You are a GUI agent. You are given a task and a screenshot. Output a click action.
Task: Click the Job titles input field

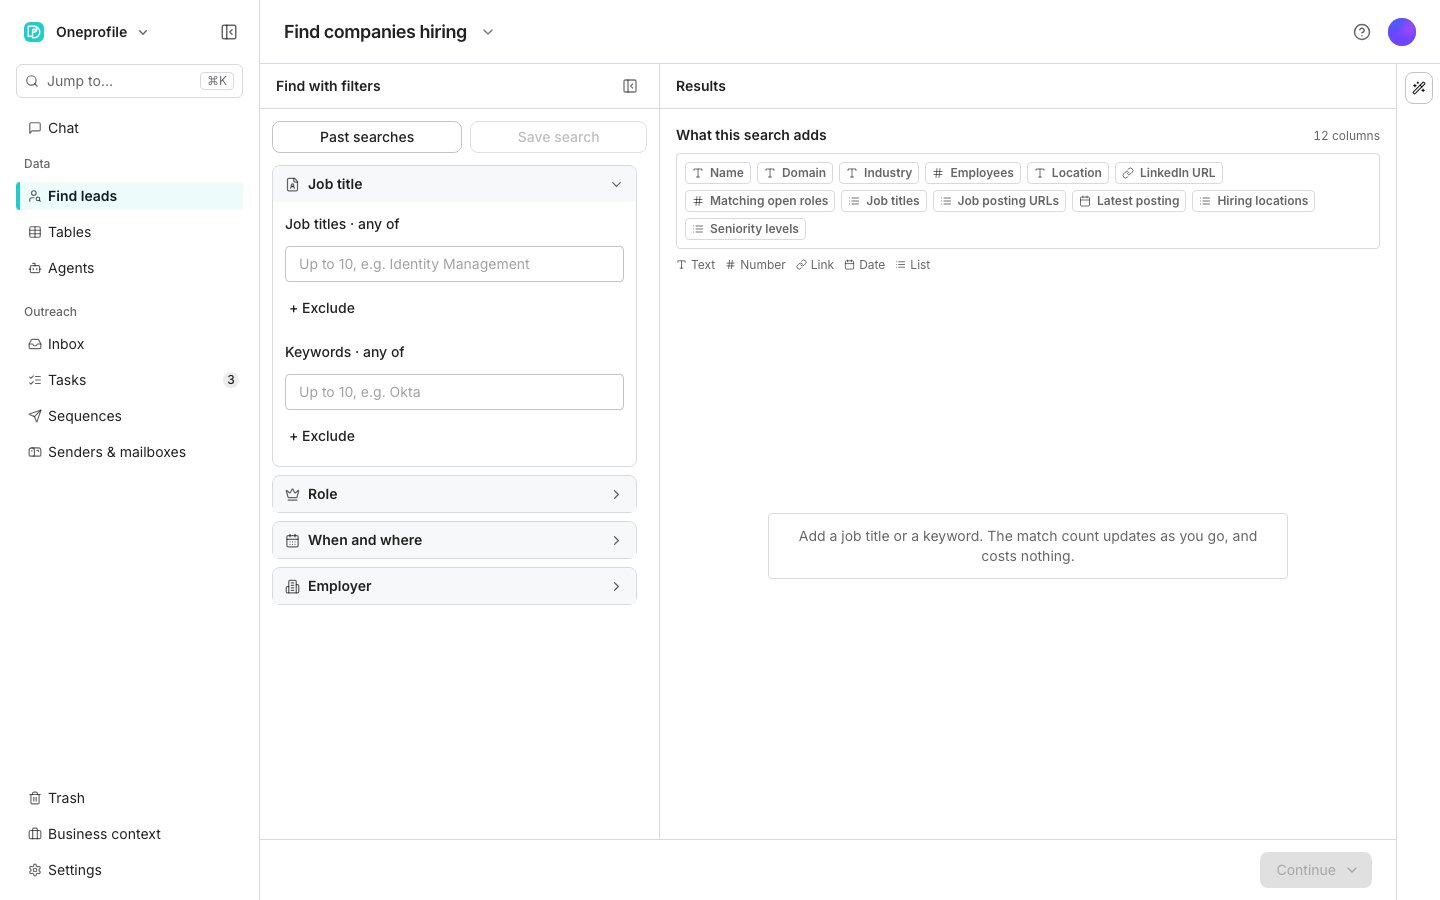coord(454,264)
